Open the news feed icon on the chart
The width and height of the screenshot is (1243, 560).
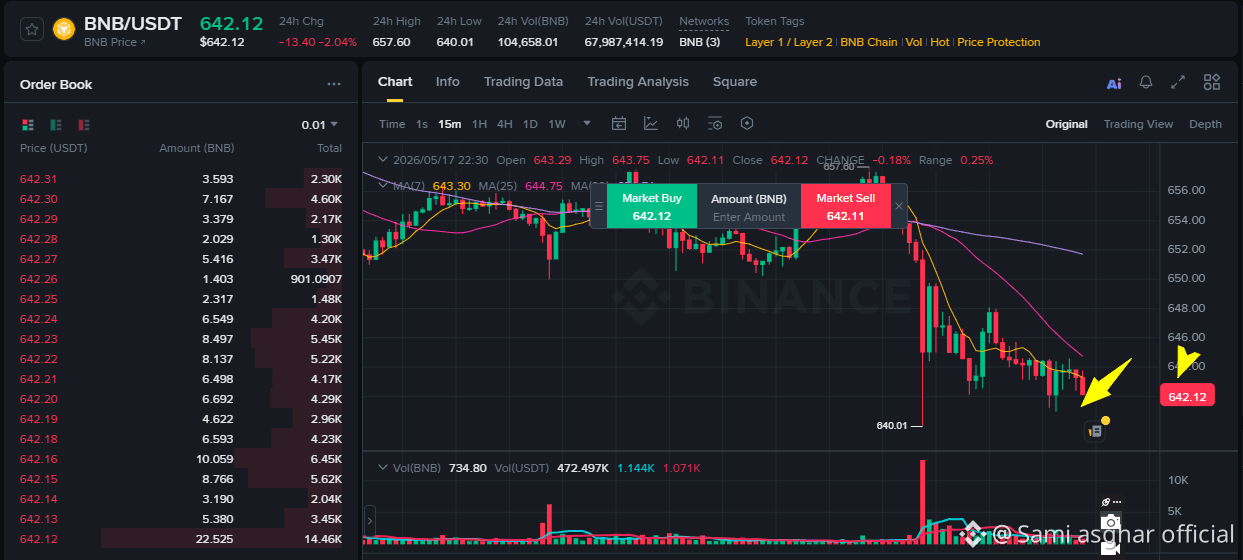pos(1095,432)
